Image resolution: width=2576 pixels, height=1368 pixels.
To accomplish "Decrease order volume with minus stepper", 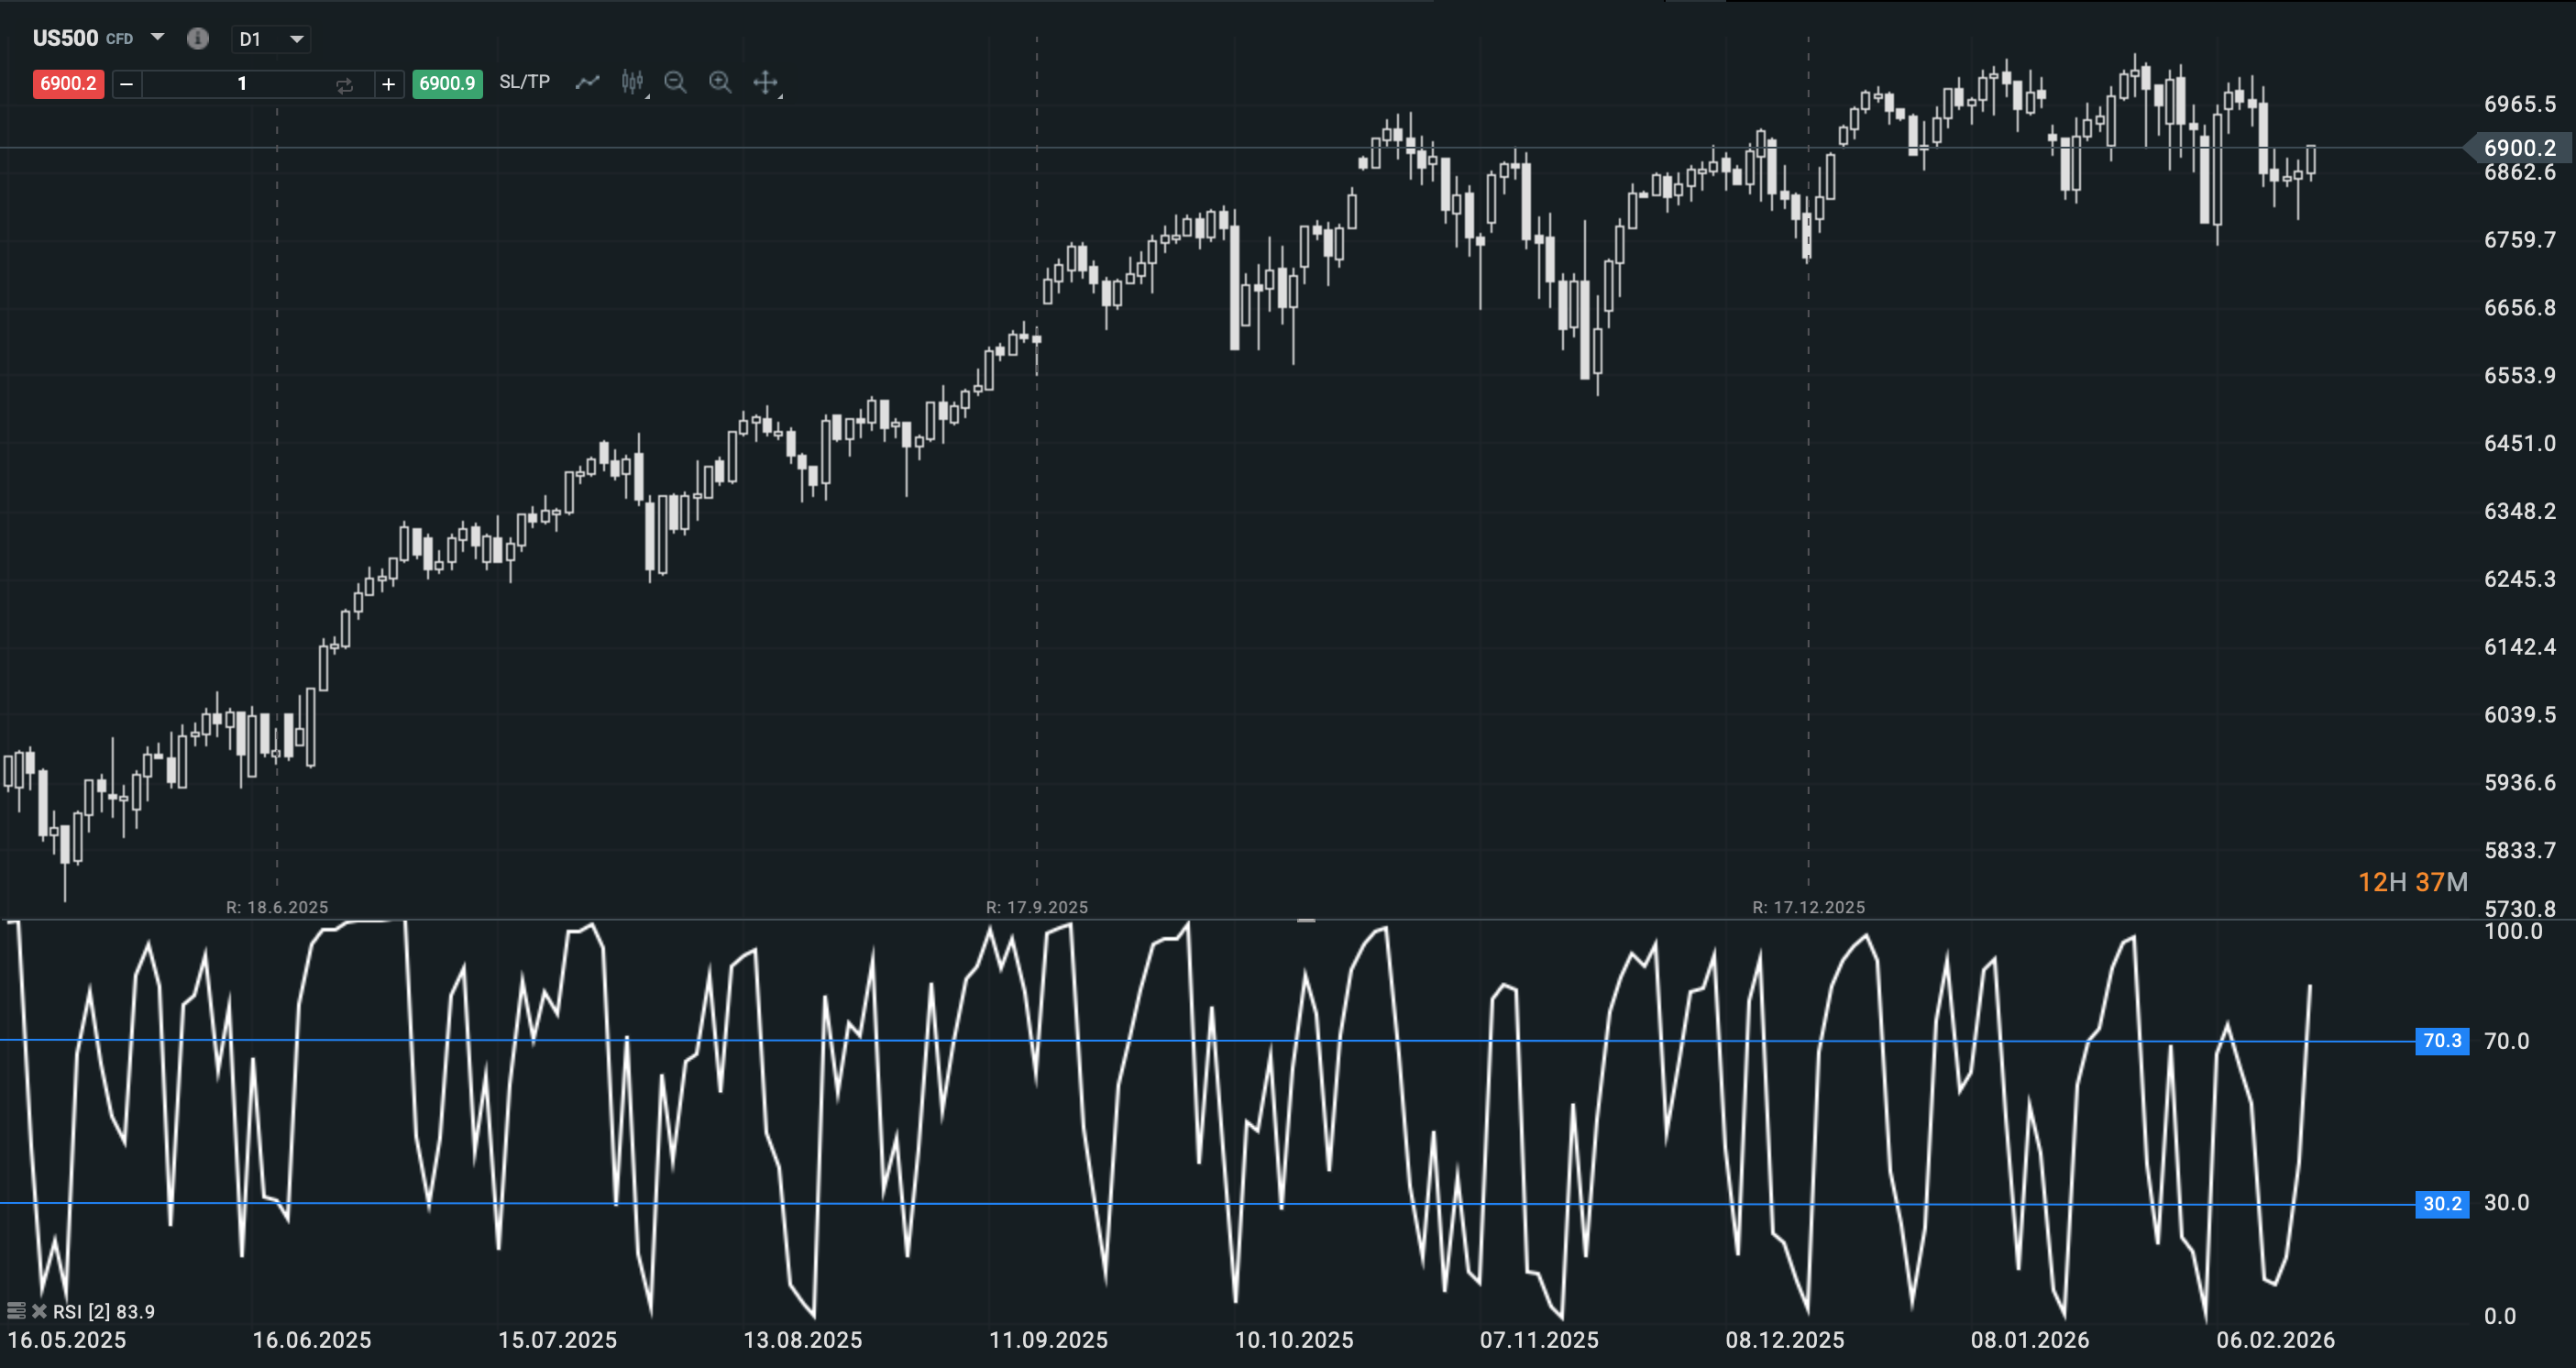I will click(x=126, y=84).
